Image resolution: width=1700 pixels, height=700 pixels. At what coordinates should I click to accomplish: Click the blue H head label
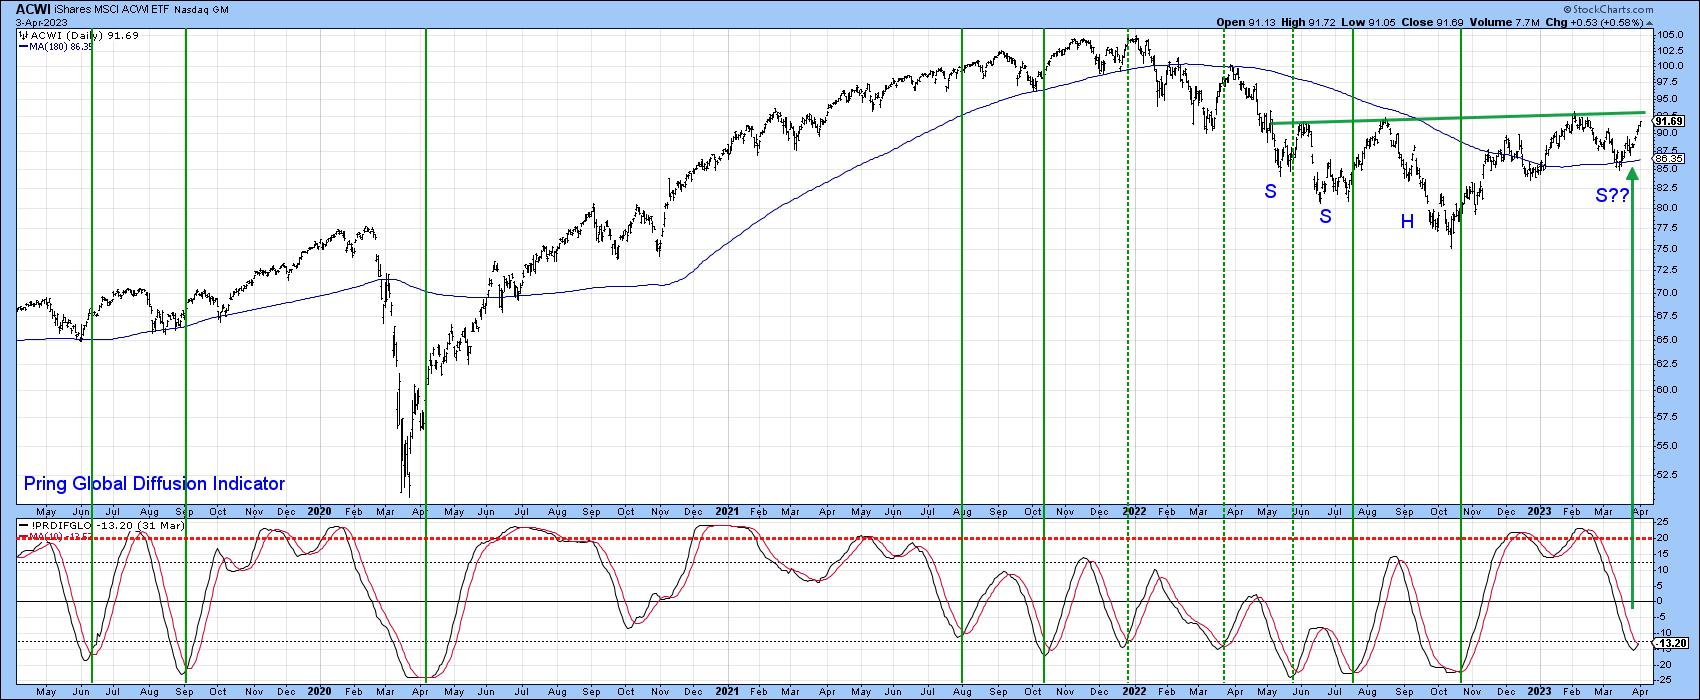point(1407,222)
